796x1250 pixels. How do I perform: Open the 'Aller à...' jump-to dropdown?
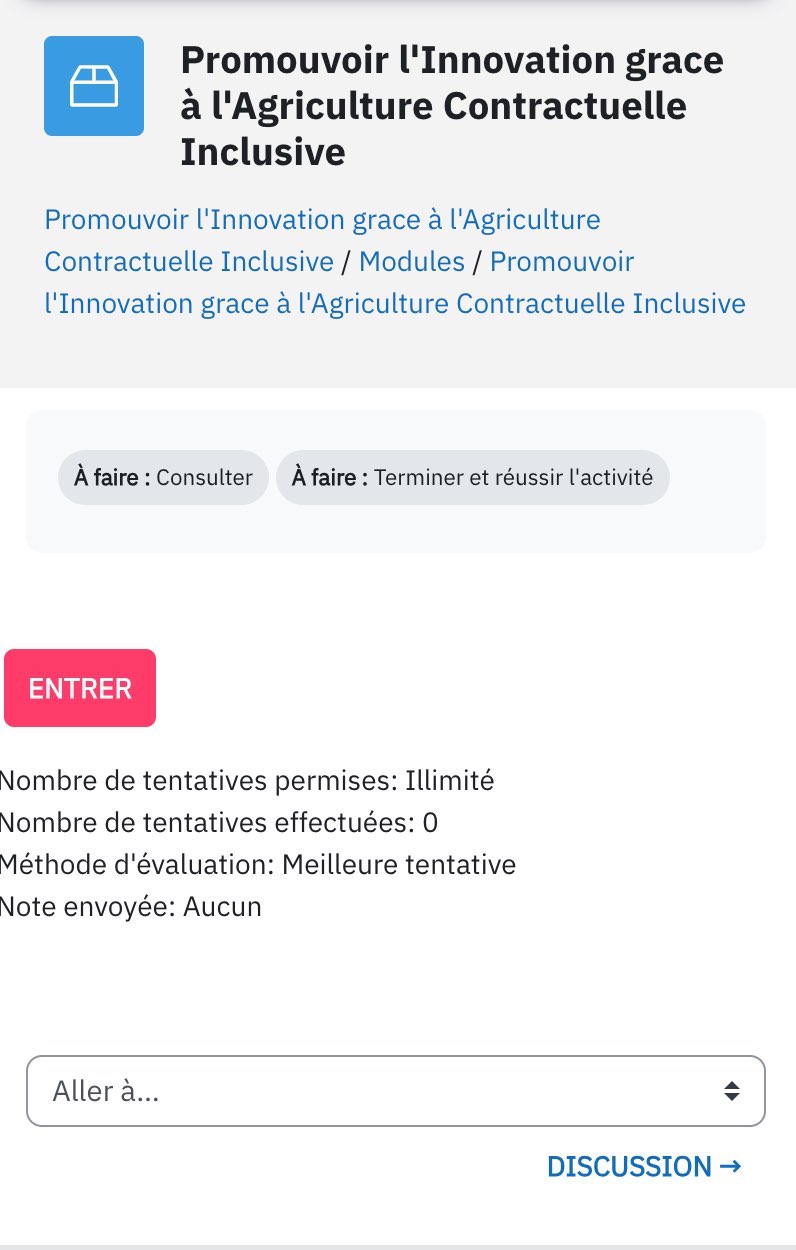396,1091
